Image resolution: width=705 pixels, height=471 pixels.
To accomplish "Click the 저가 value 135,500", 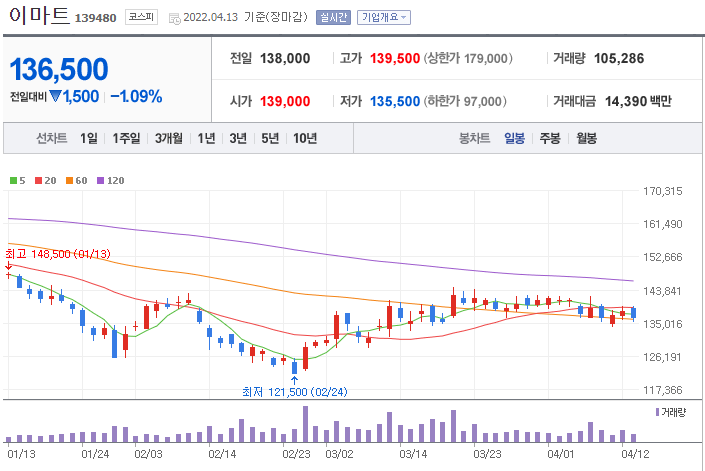I will pyautogui.click(x=395, y=102).
